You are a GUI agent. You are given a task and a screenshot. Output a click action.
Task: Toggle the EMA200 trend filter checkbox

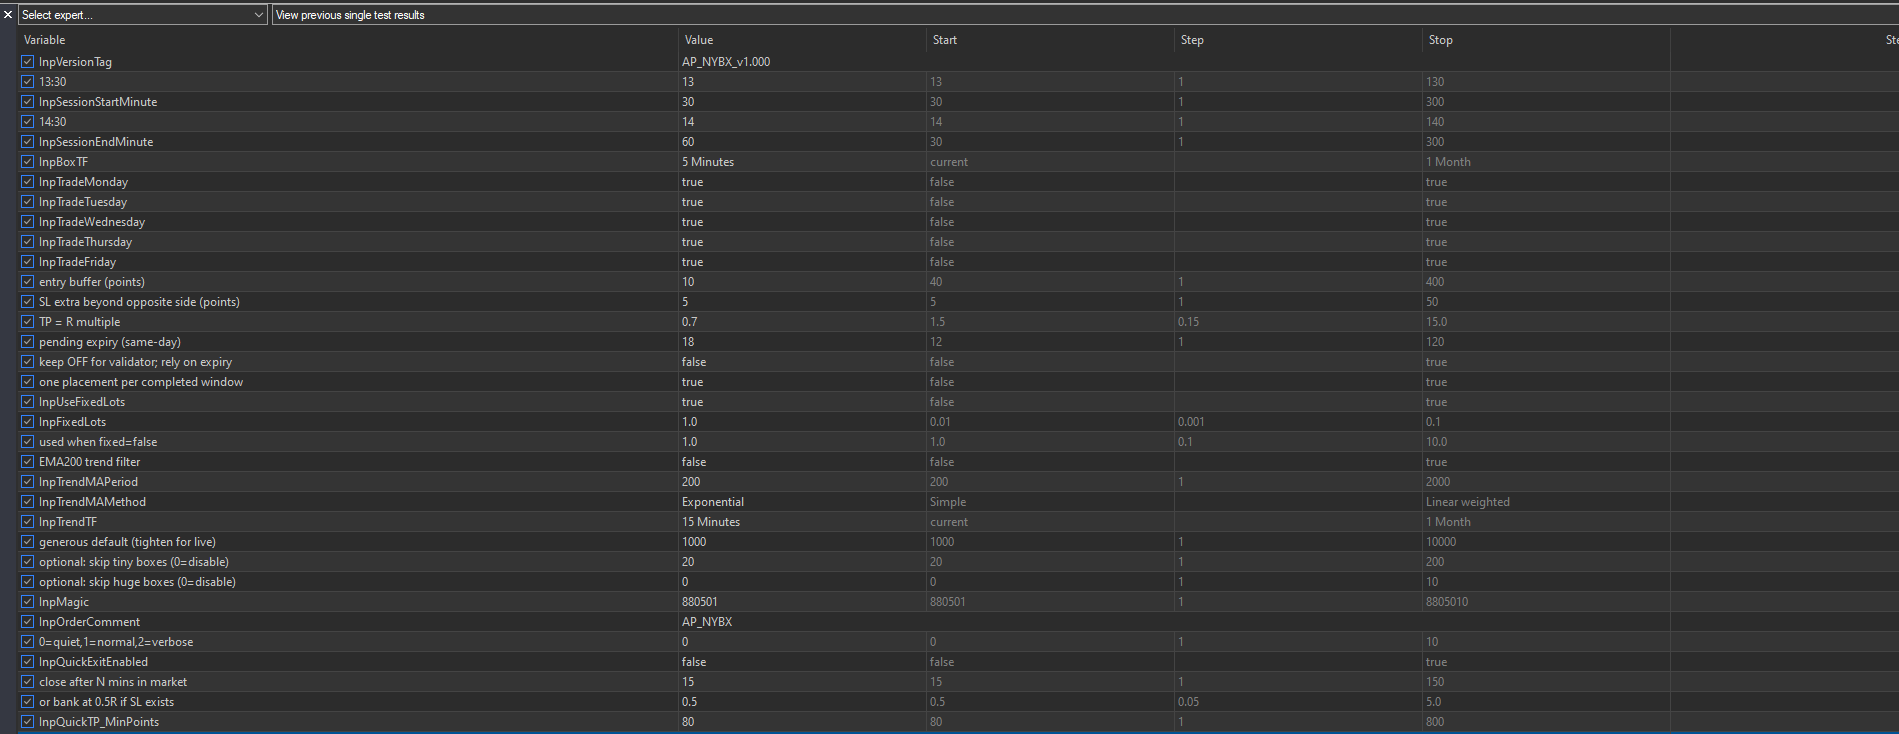pos(28,462)
